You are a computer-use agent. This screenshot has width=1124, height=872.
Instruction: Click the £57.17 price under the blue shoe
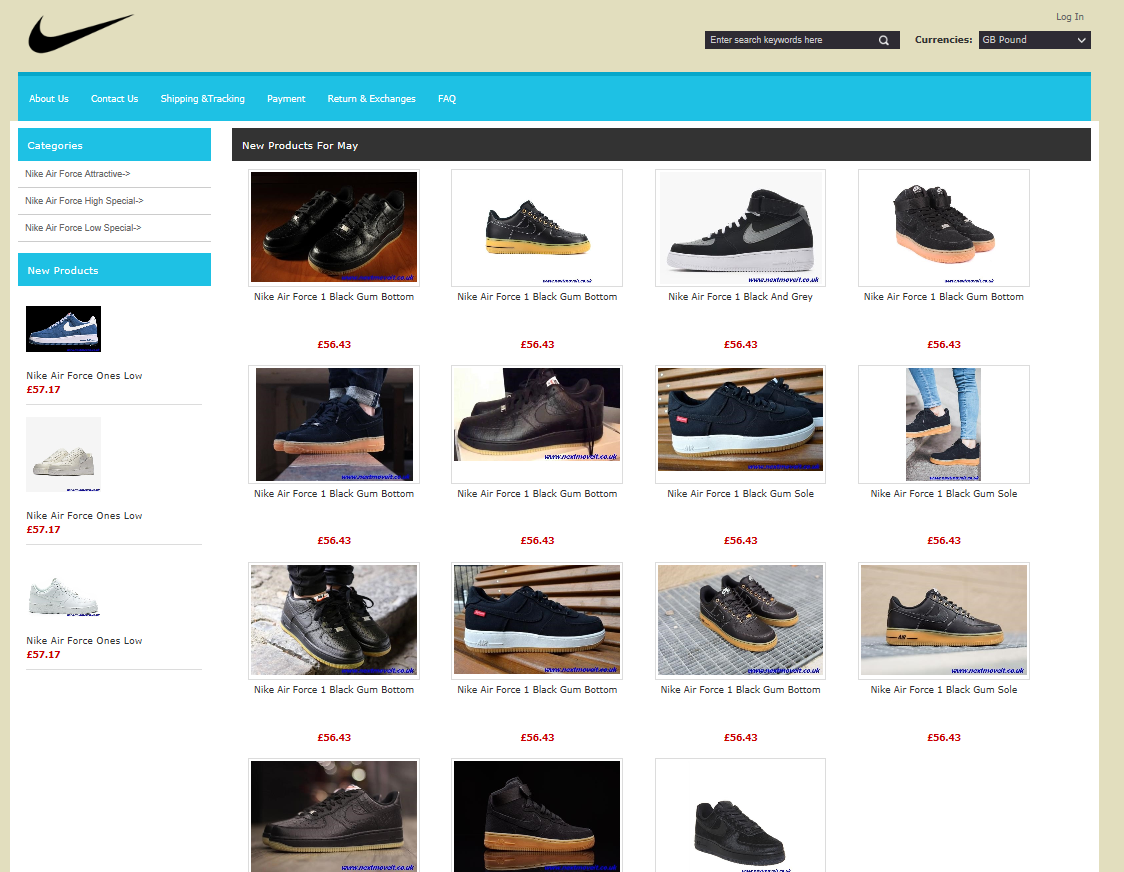[44, 390]
